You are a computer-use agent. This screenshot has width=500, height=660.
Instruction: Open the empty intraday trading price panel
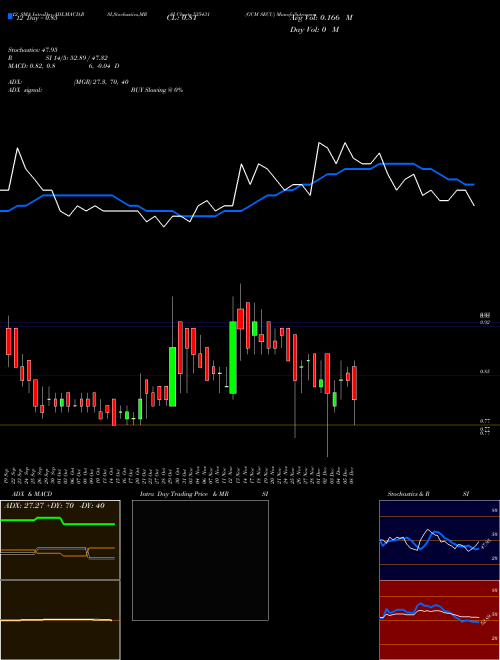(200, 560)
